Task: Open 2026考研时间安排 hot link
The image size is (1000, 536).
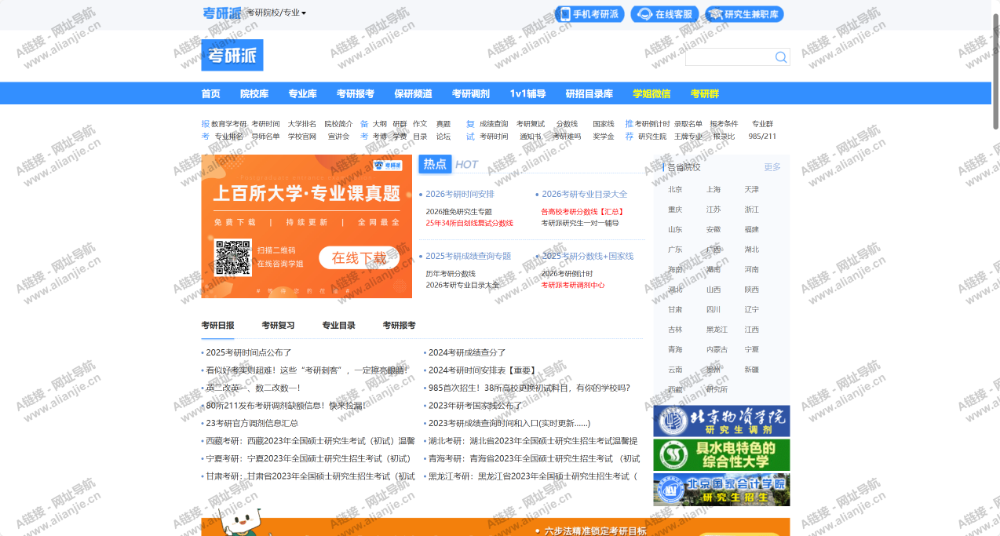Action: click(x=460, y=194)
